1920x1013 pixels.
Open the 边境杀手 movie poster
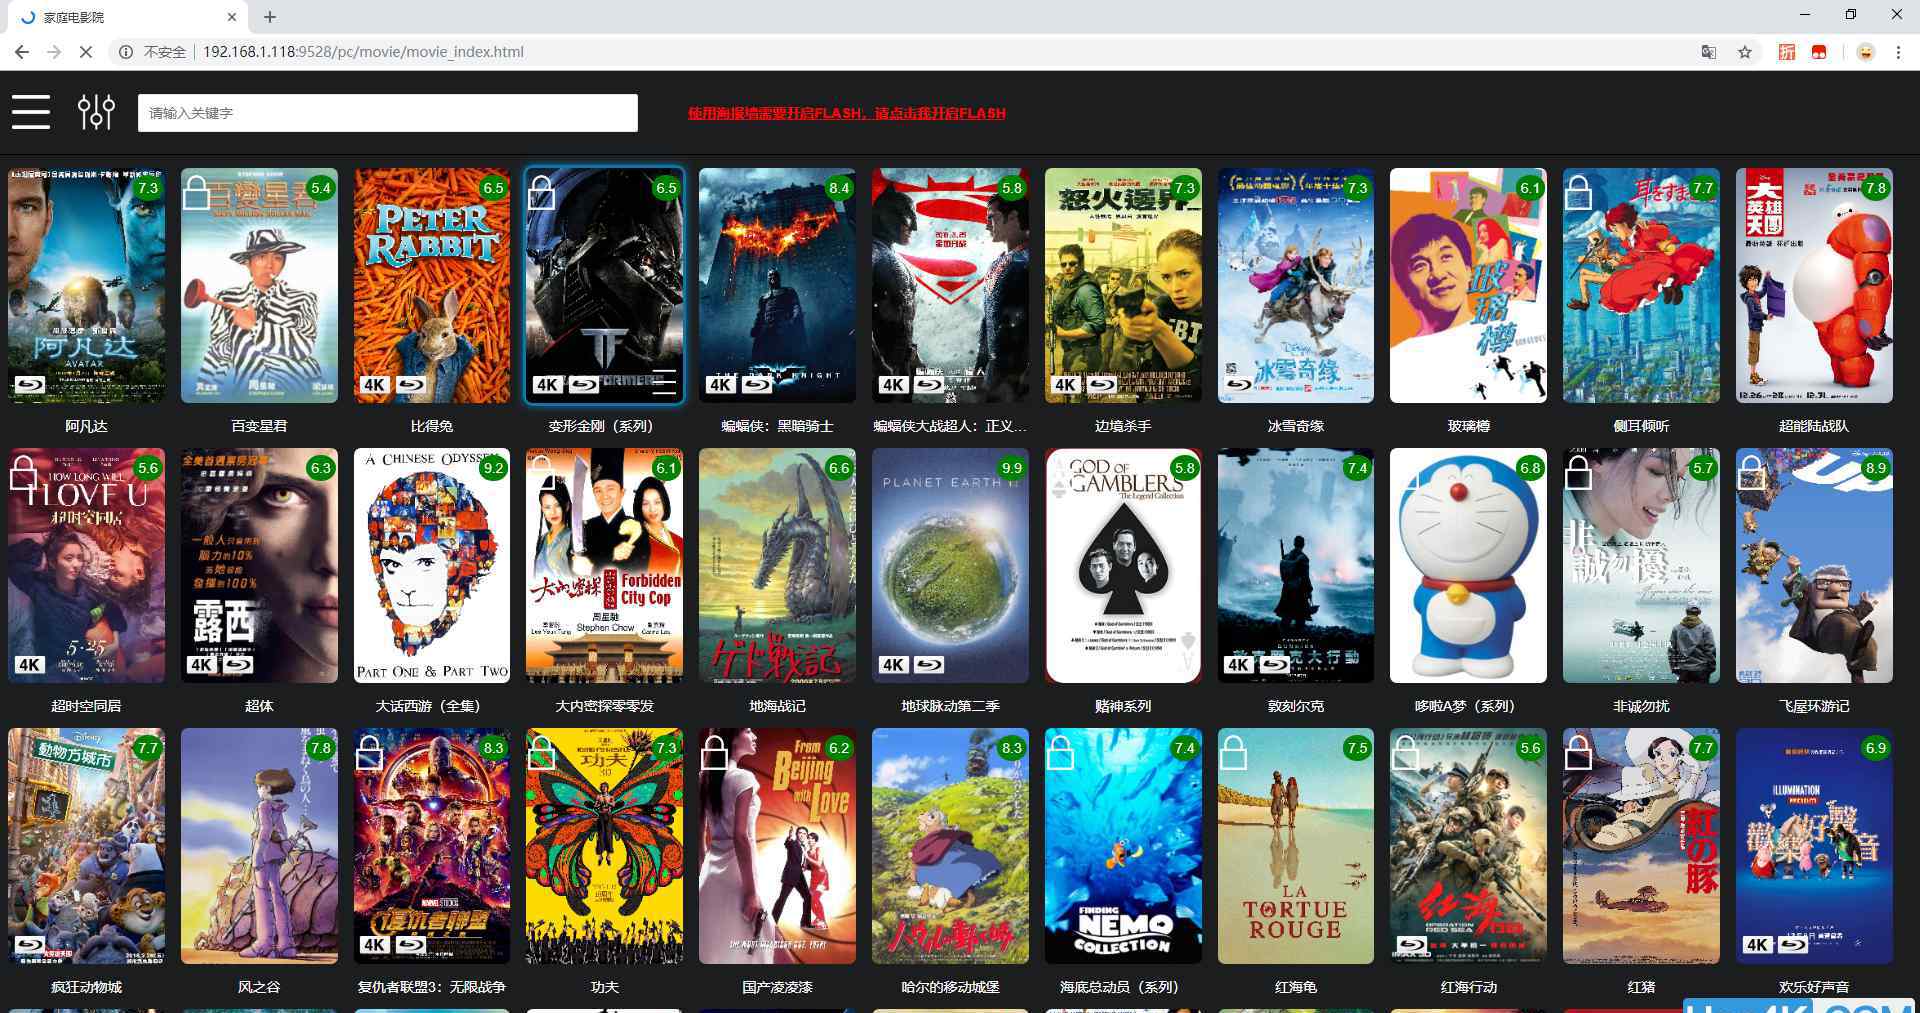(1123, 286)
